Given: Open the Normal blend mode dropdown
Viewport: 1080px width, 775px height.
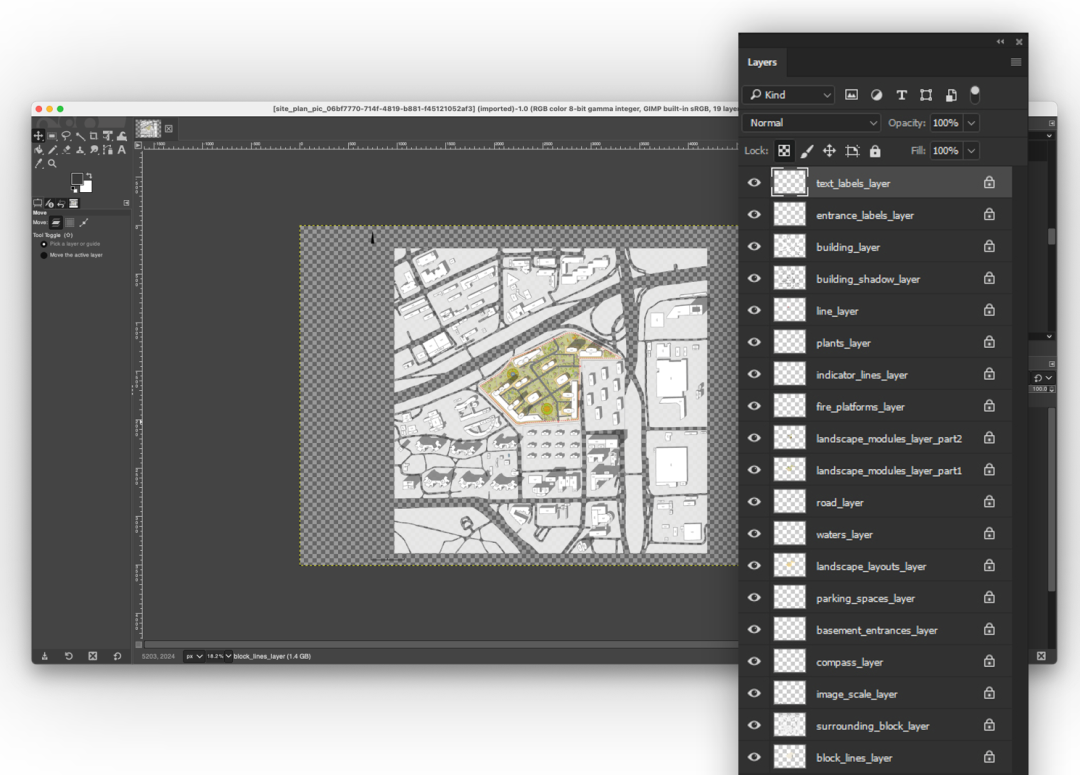Looking at the screenshot, I should (811, 123).
